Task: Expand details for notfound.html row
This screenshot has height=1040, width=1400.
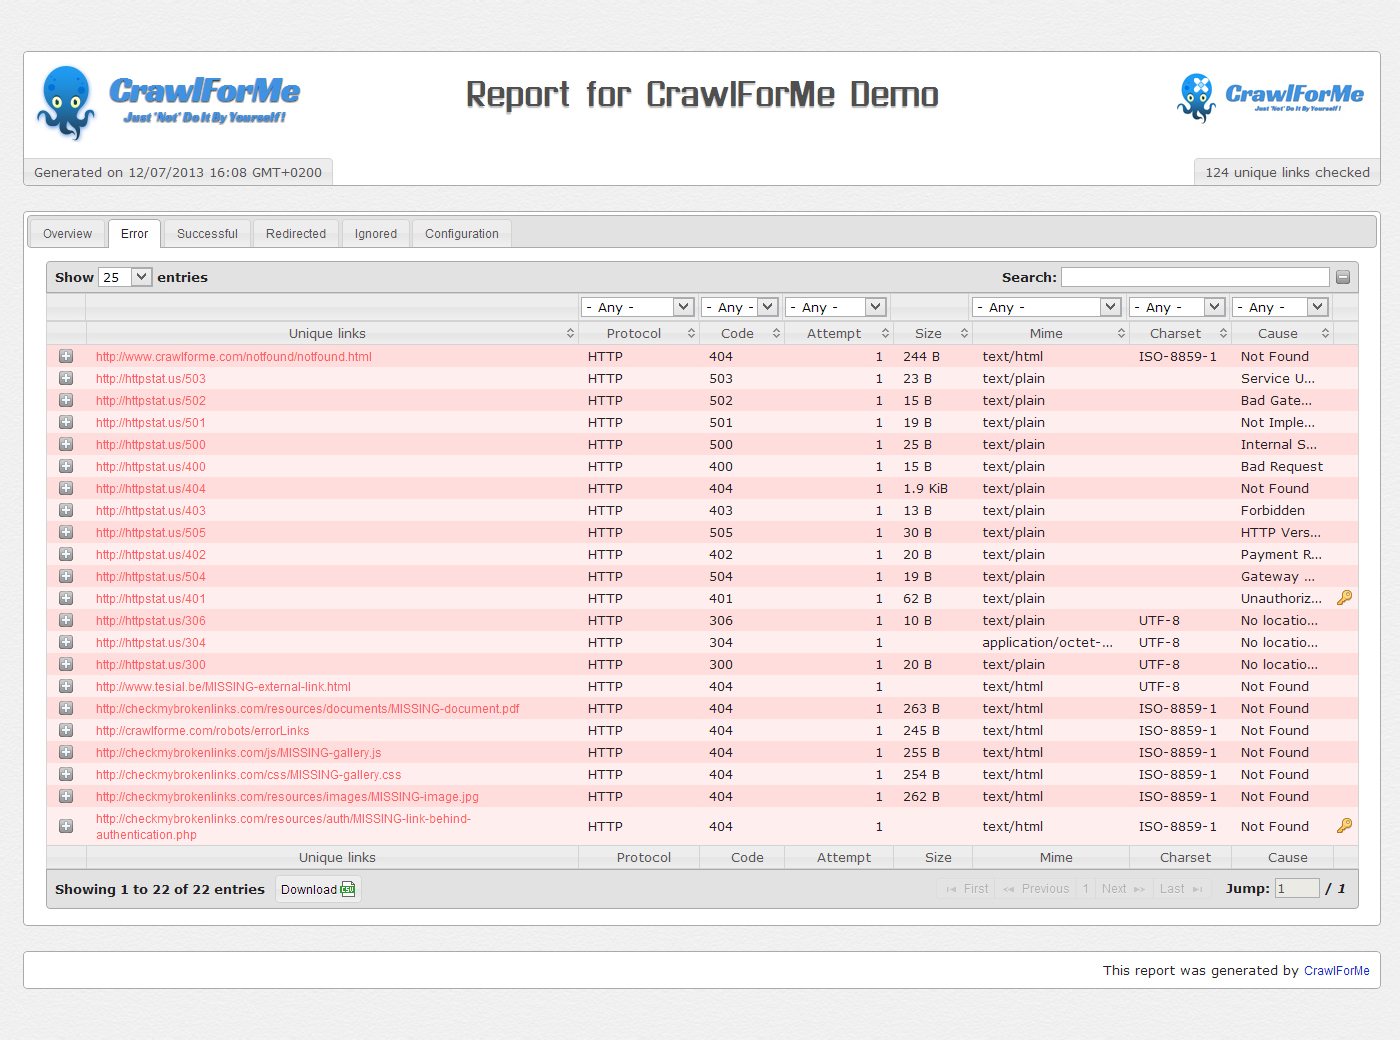Action: [66, 357]
